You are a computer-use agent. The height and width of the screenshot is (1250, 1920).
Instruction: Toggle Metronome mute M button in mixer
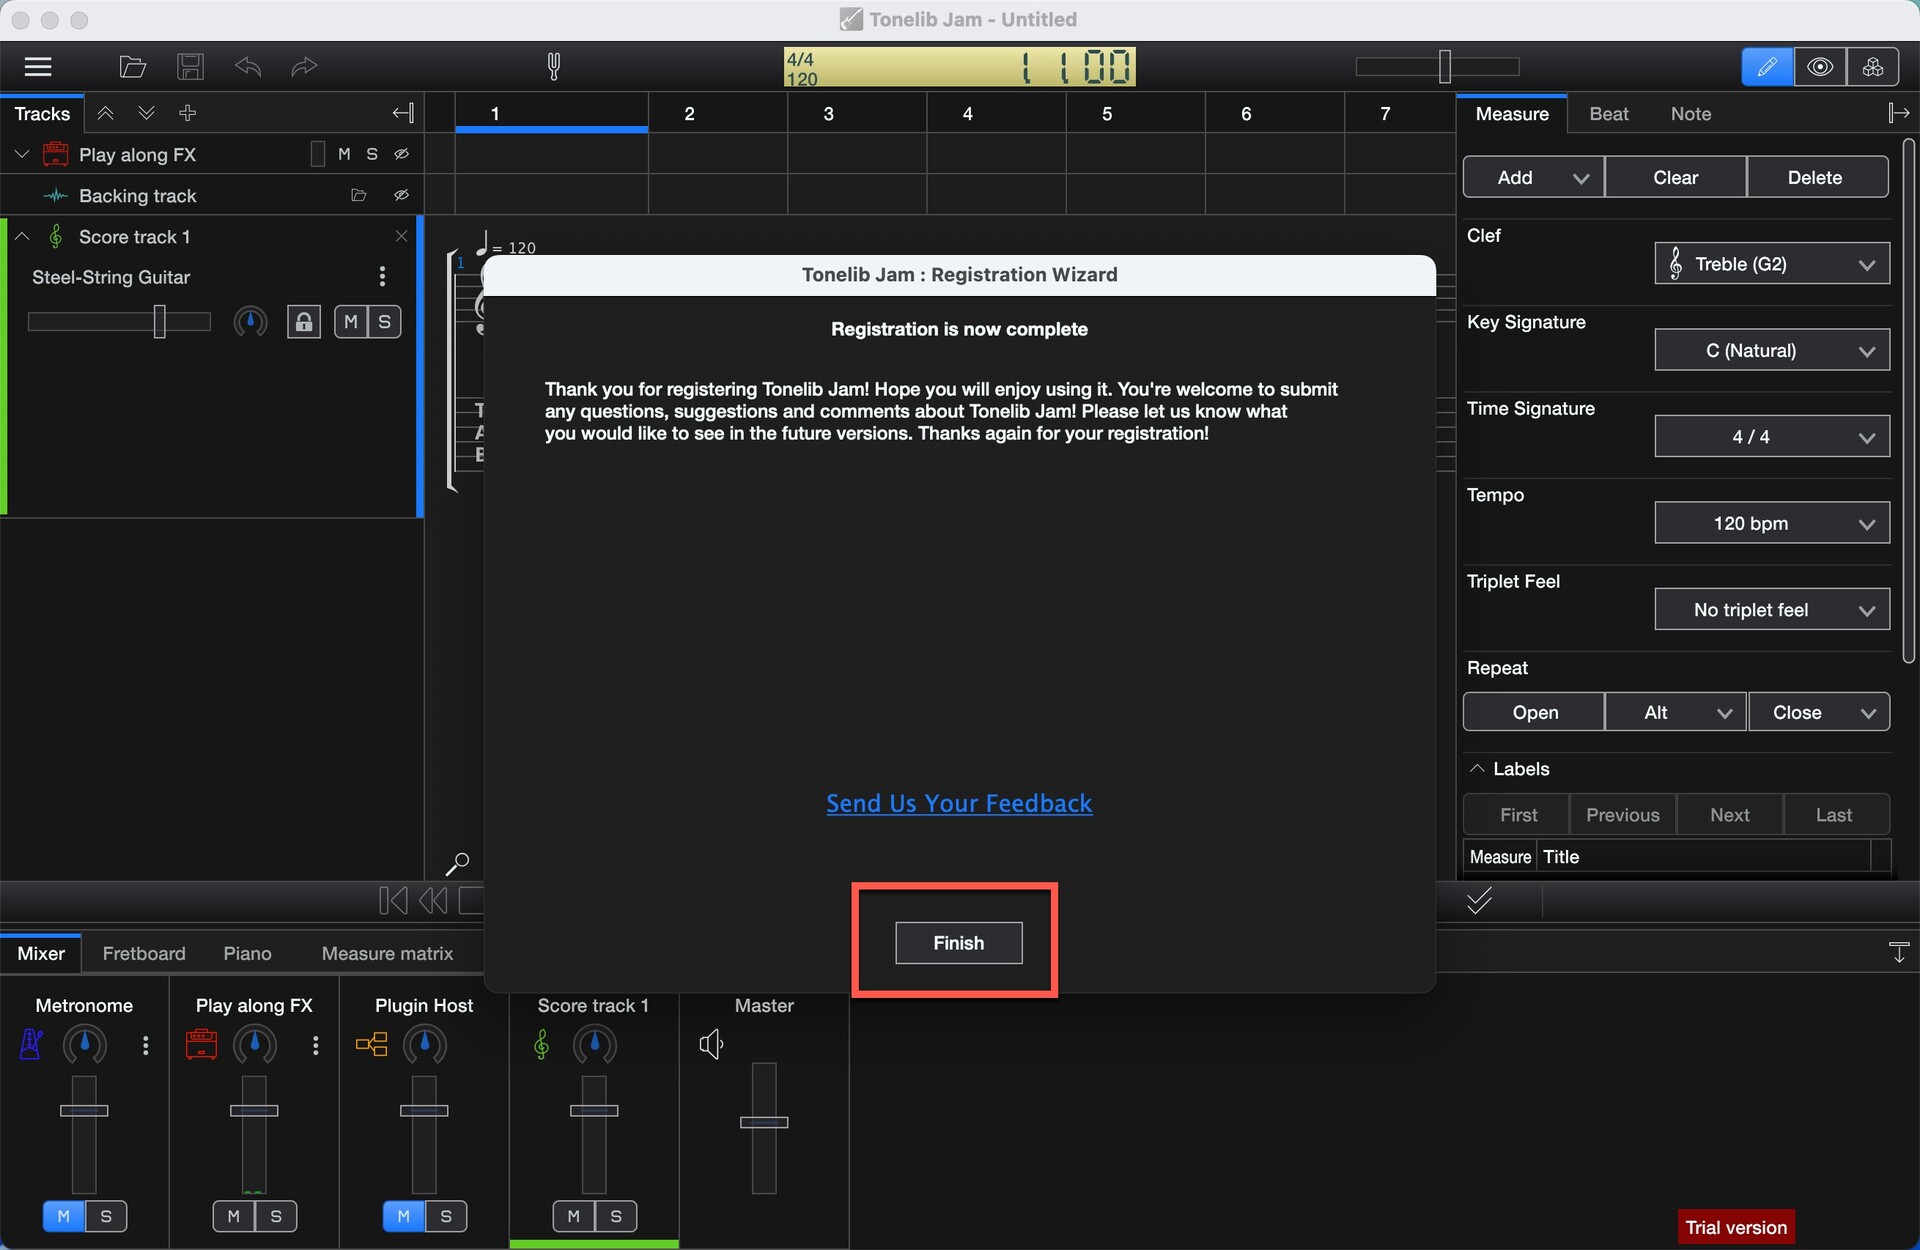(x=64, y=1216)
